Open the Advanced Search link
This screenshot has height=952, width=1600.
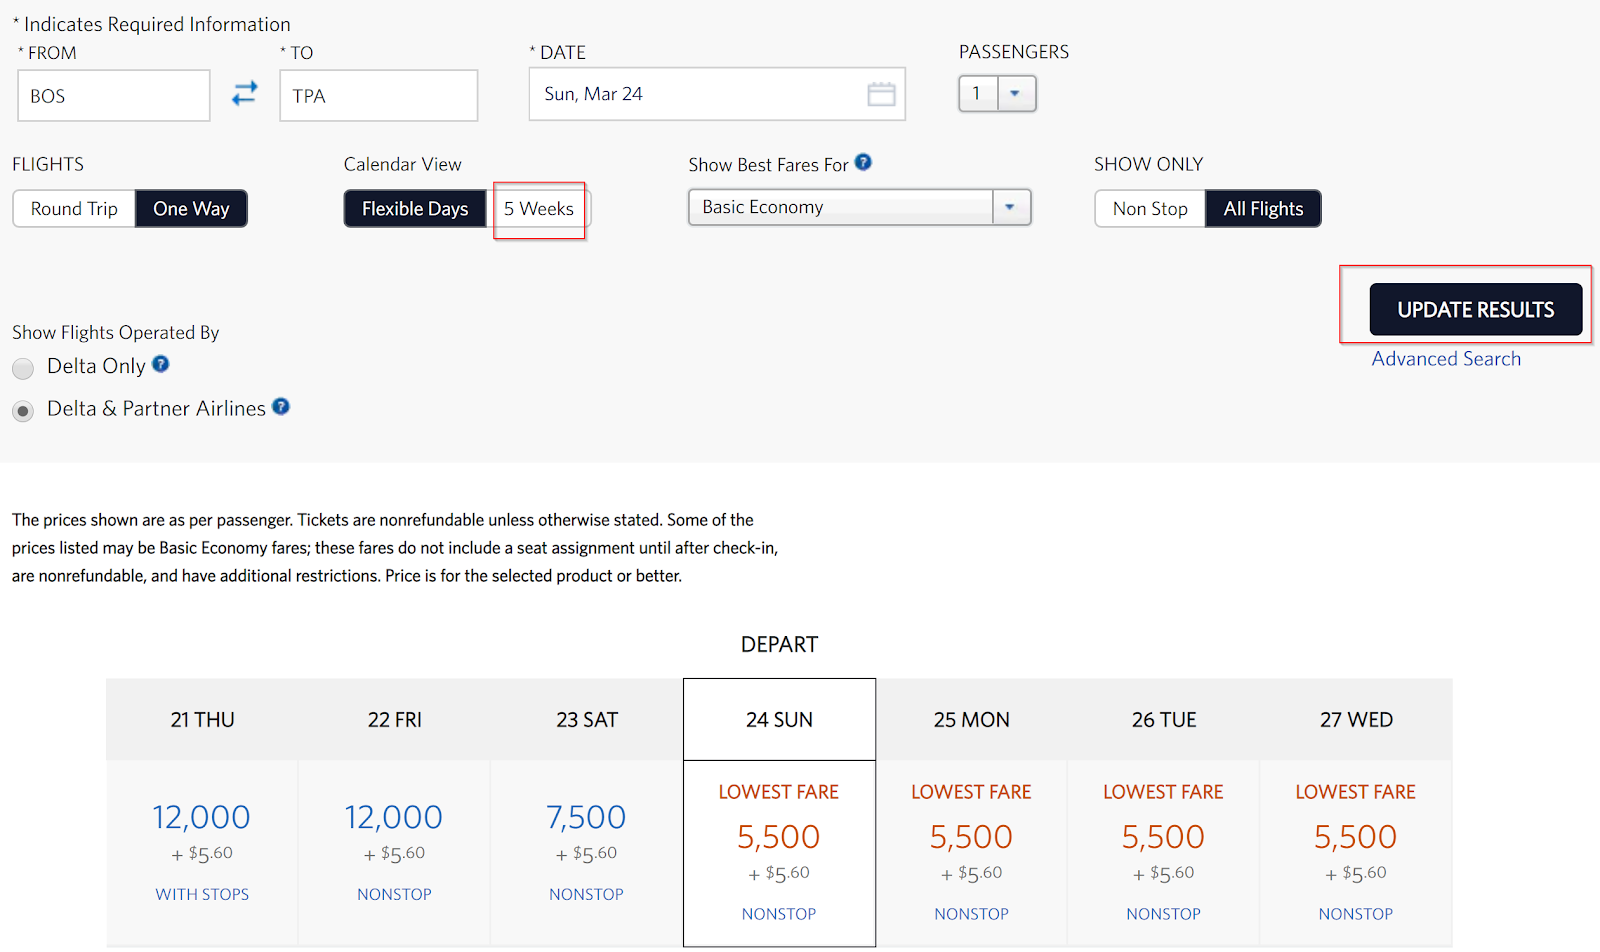(1446, 359)
